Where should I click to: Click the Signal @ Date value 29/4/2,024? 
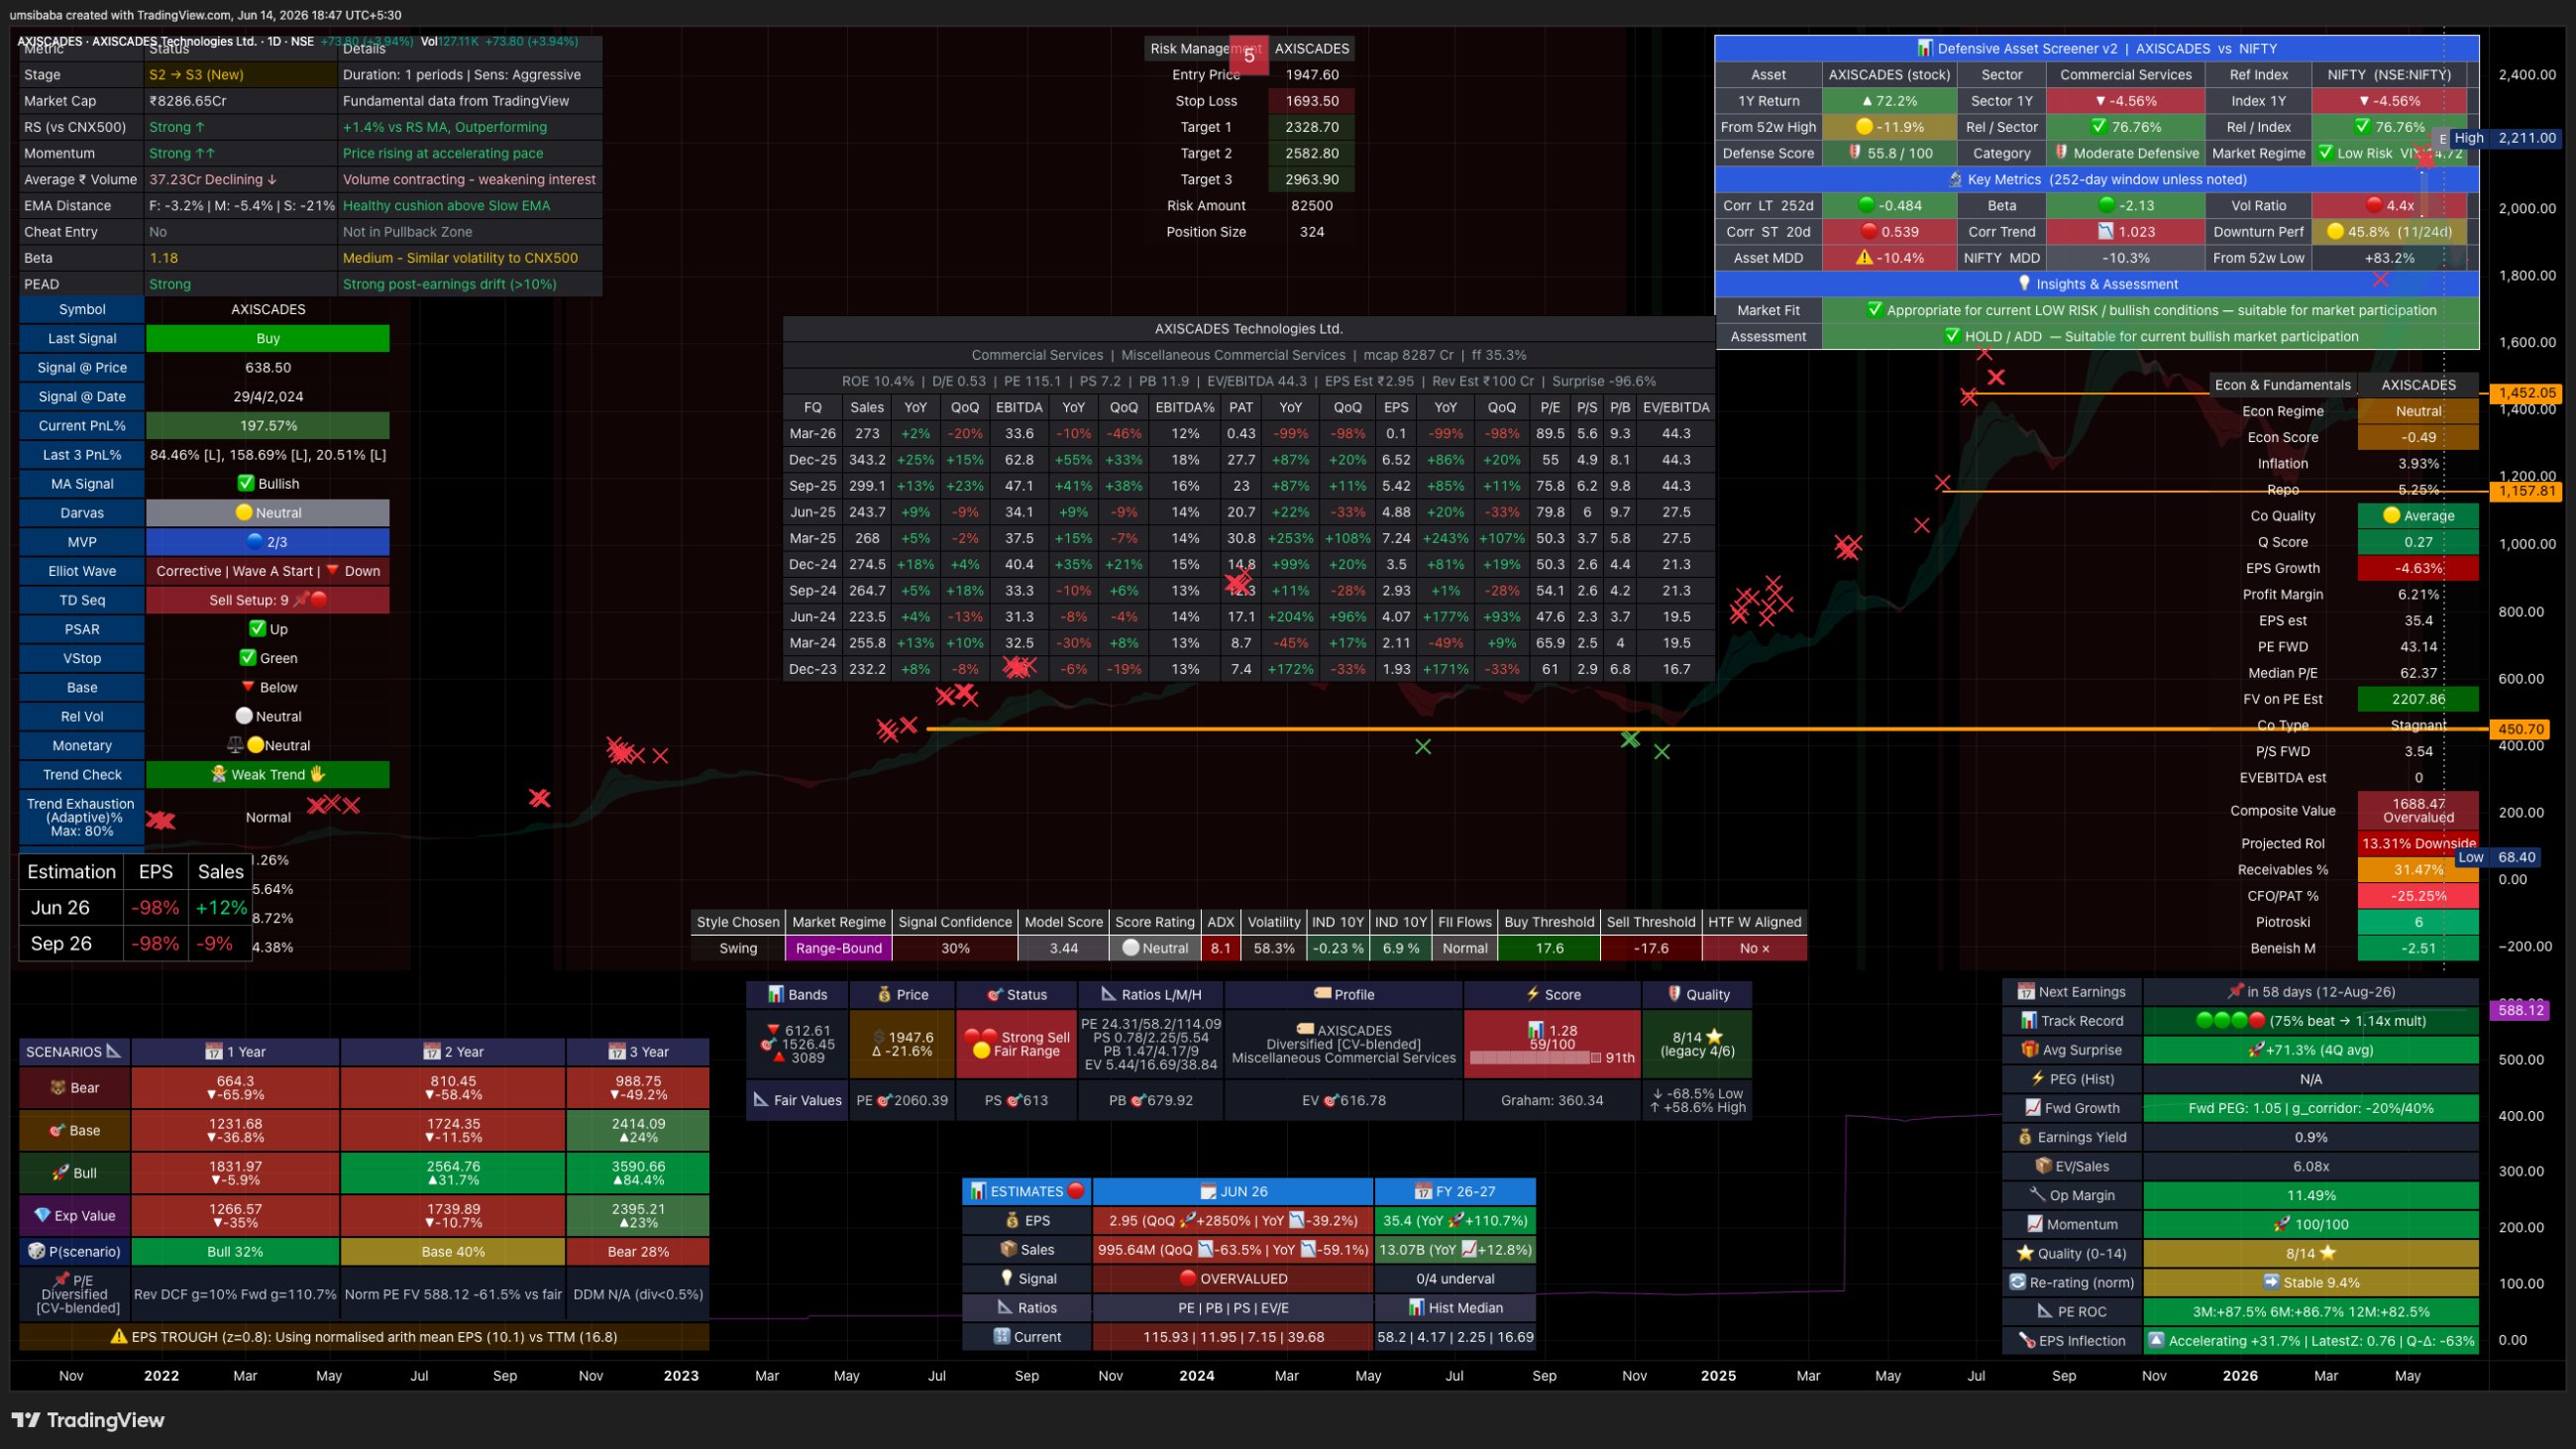coord(268,397)
